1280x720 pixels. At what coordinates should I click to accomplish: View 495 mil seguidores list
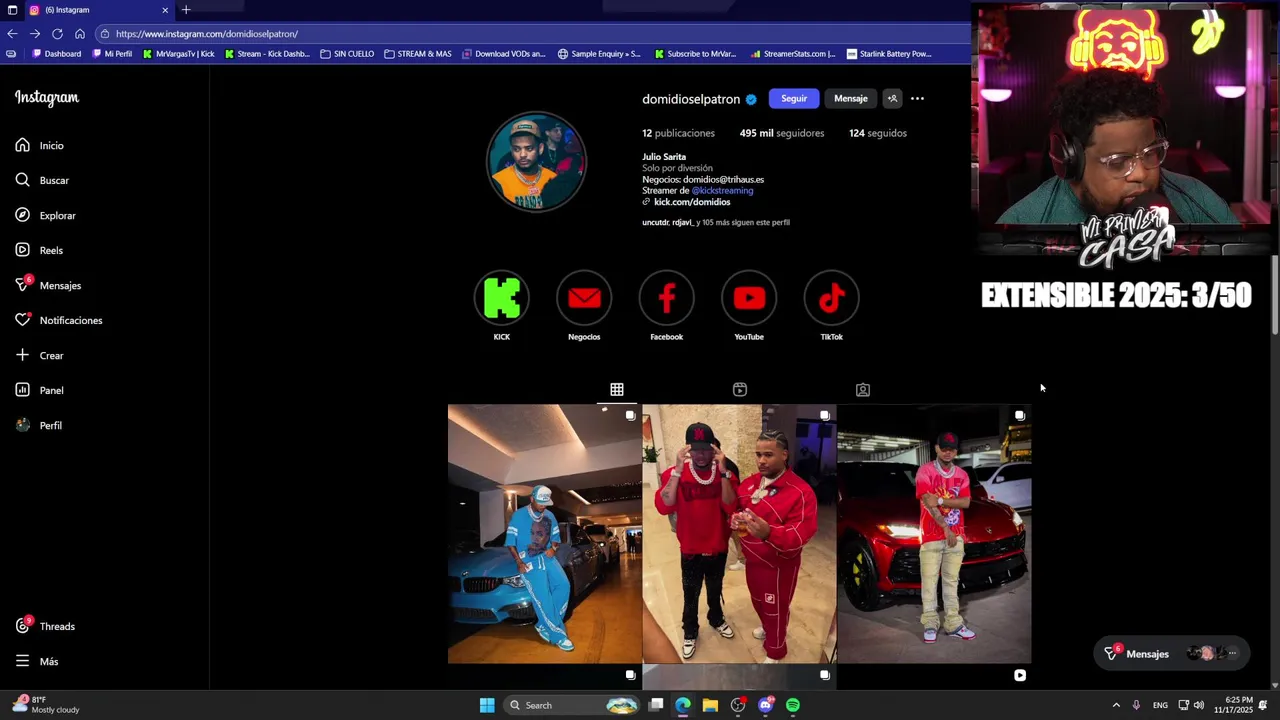(782, 133)
